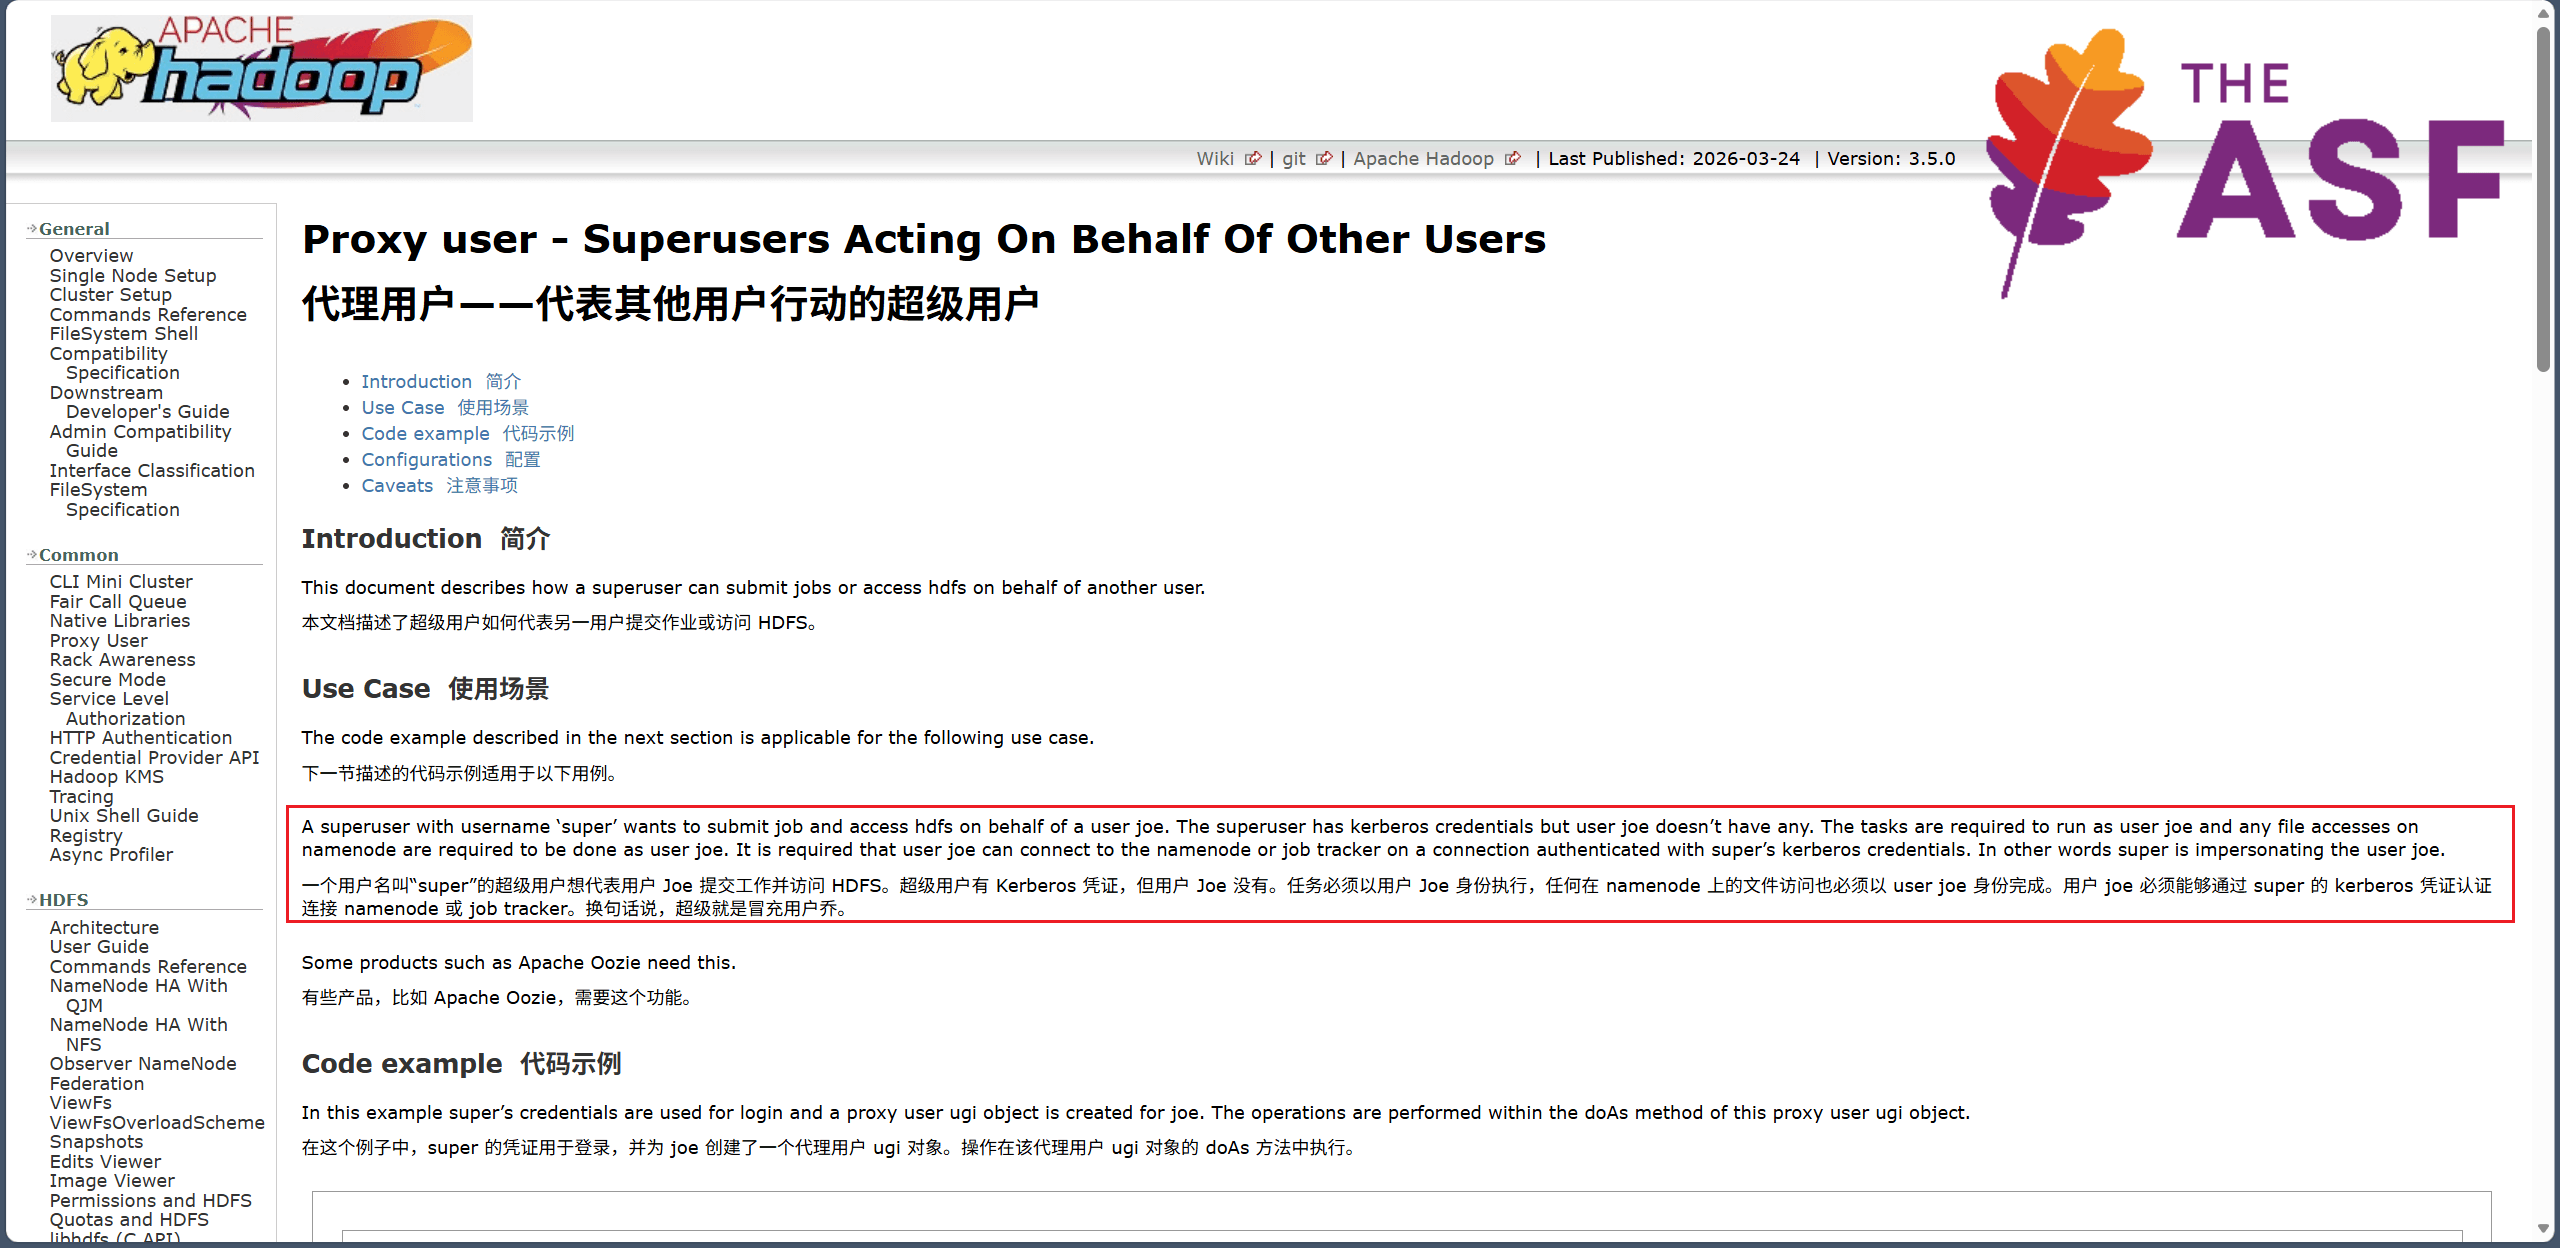Click scrollbar down arrow at bottom
The image size is (2560, 1248).
[2543, 1229]
